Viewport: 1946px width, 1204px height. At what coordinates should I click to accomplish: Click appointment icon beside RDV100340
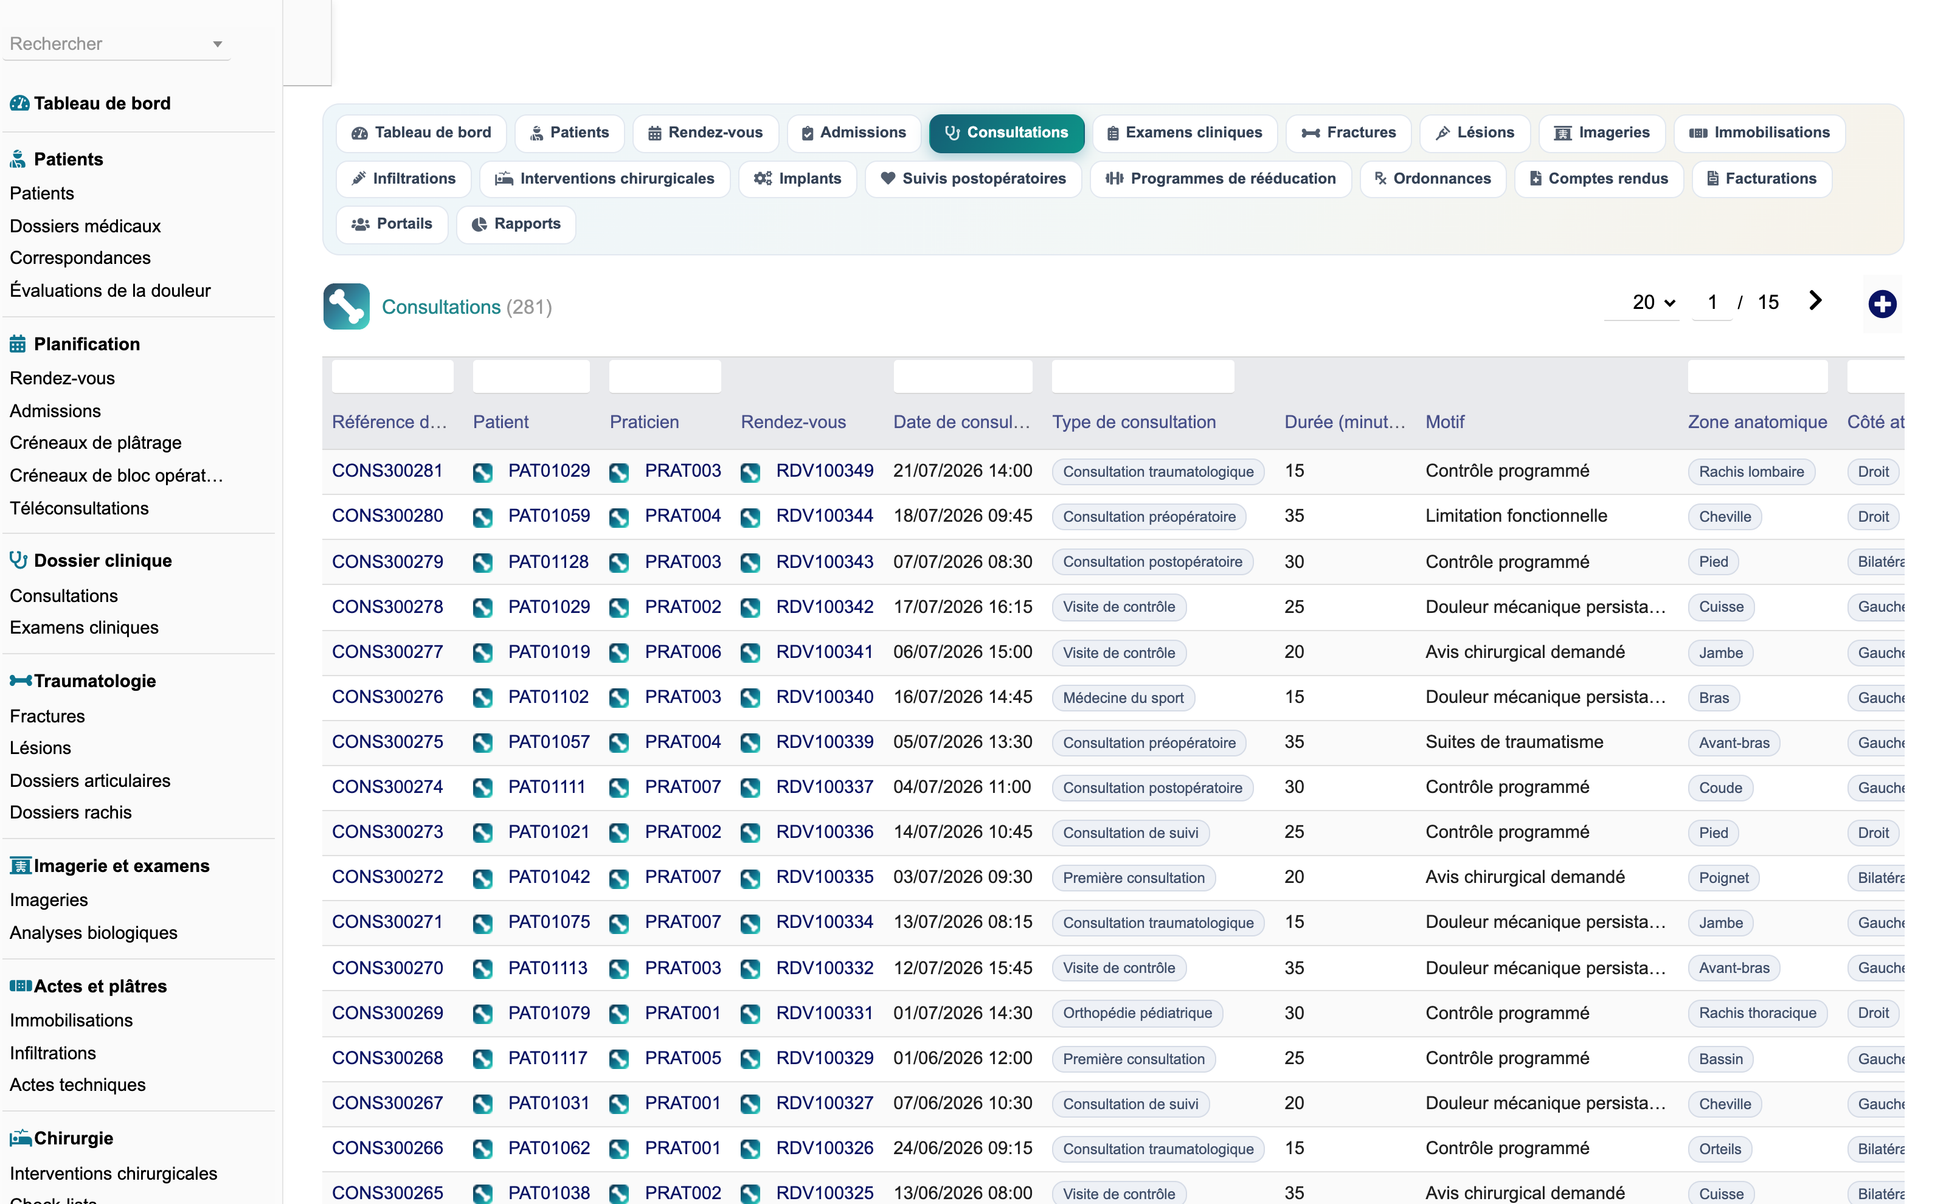[750, 698]
